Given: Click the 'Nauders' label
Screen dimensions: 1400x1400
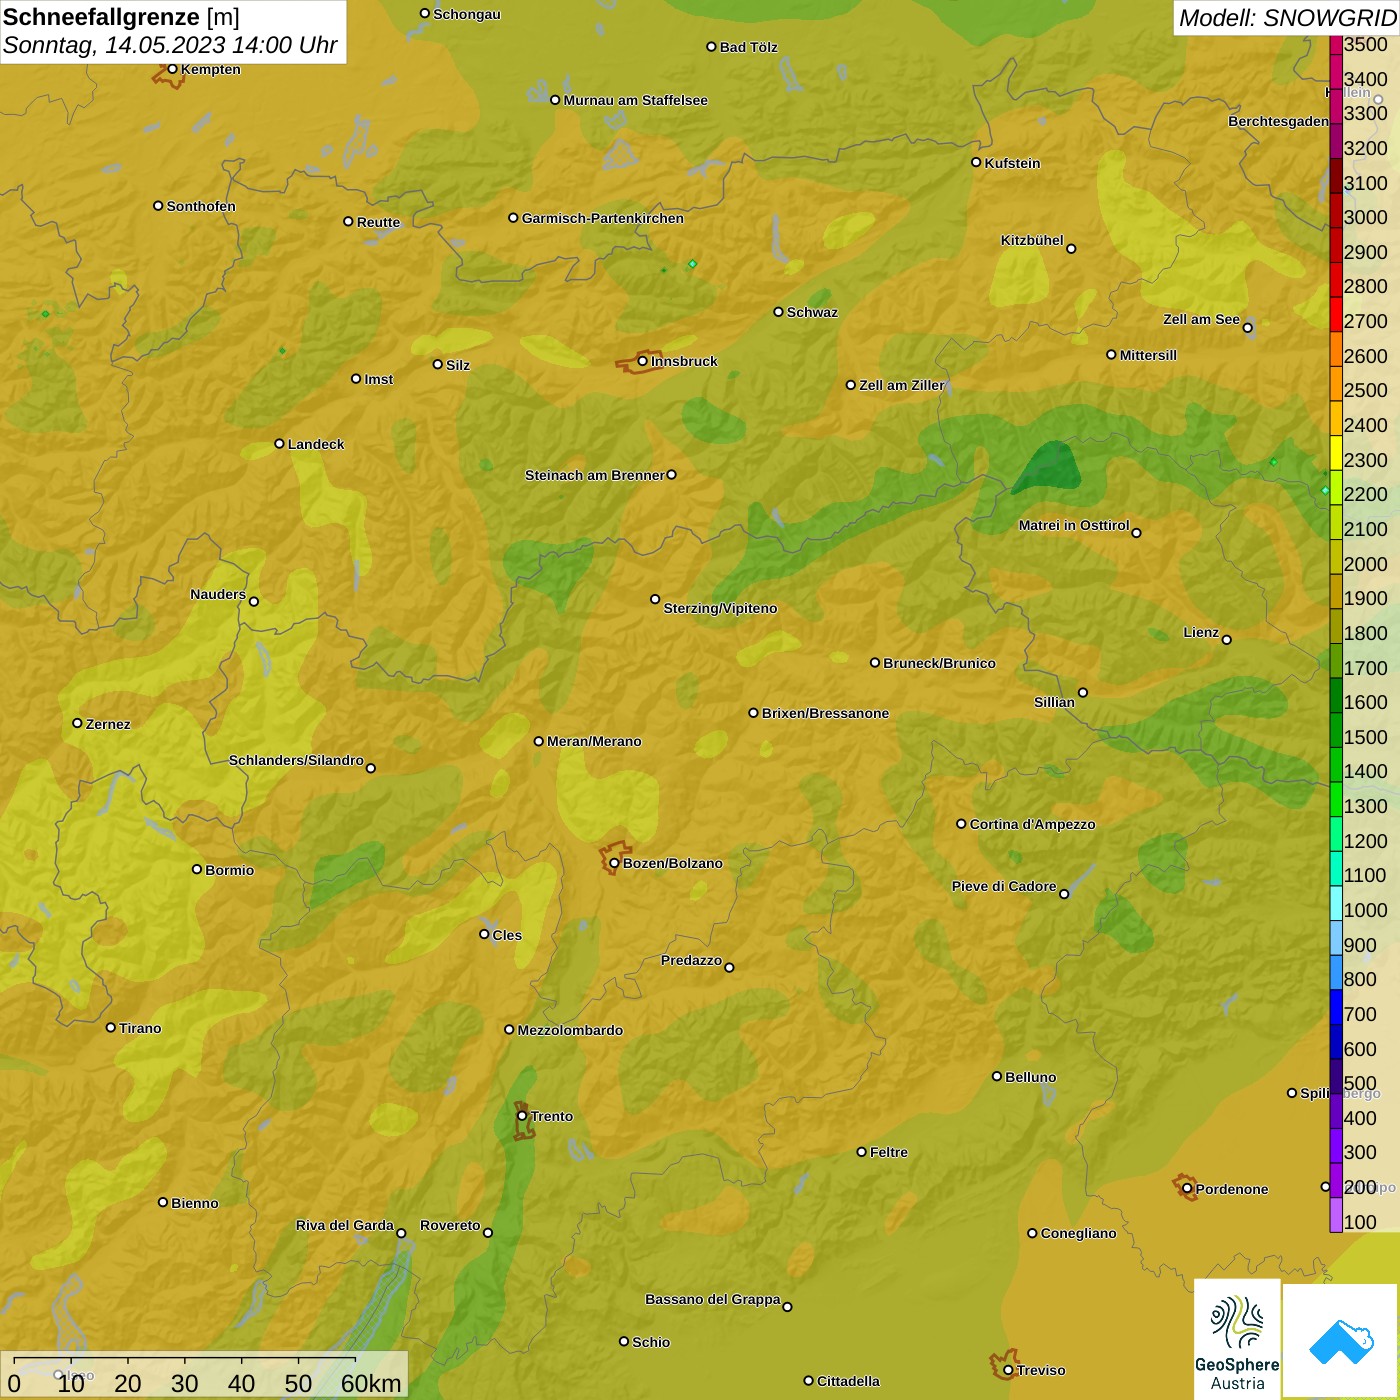Looking at the screenshot, I should tap(218, 594).
